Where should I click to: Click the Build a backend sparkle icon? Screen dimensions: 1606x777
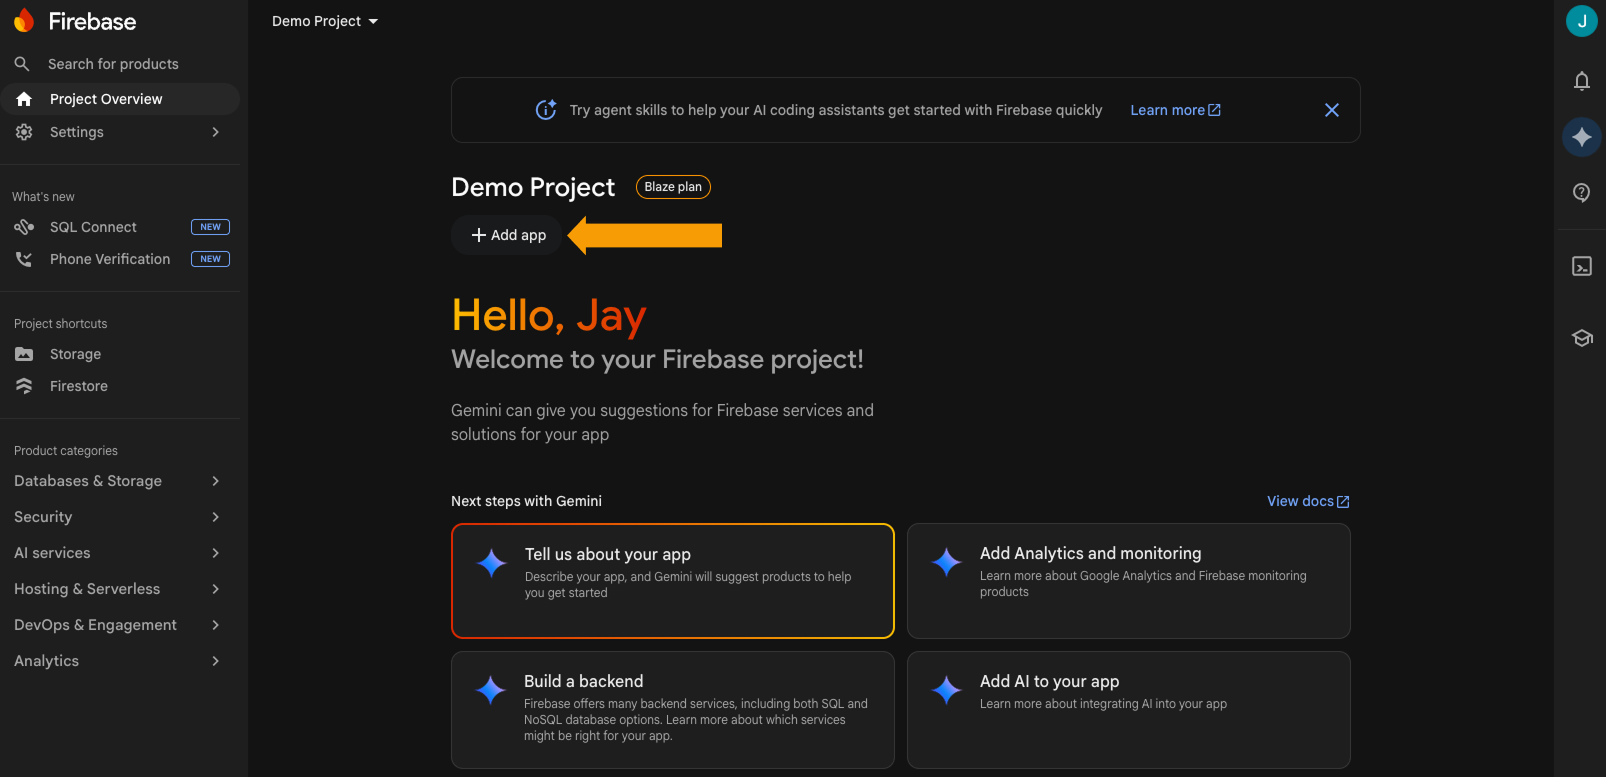coord(491,690)
